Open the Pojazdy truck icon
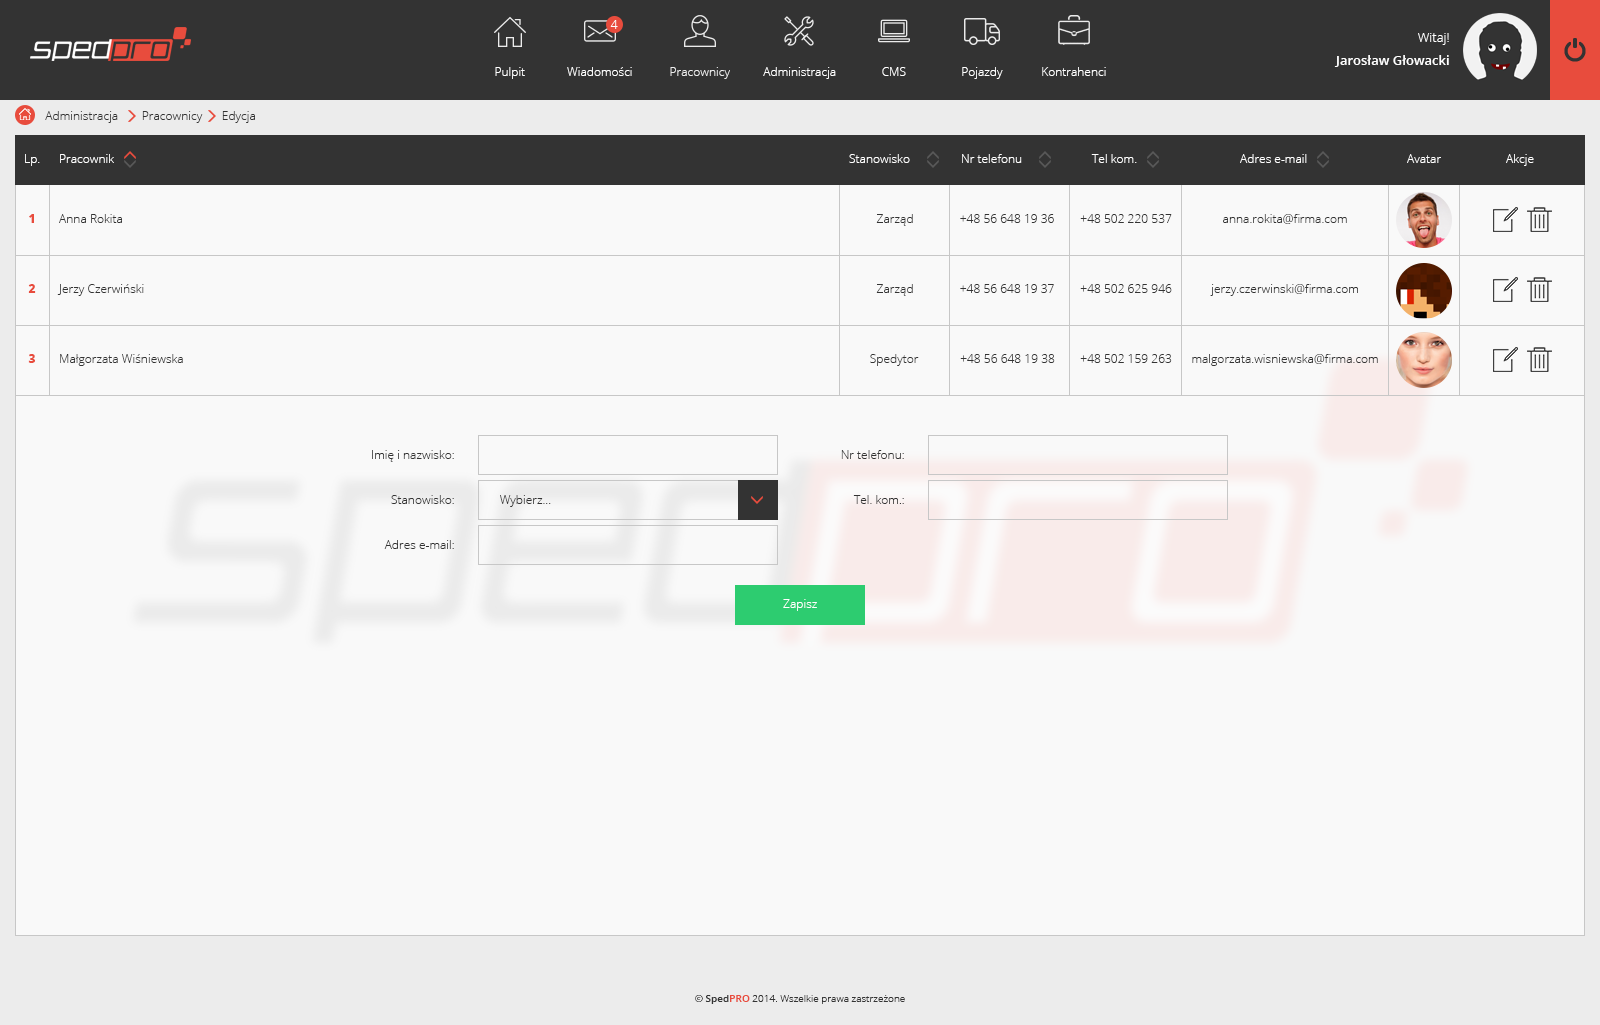Image resolution: width=1600 pixels, height=1025 pixels. (981, 34)
